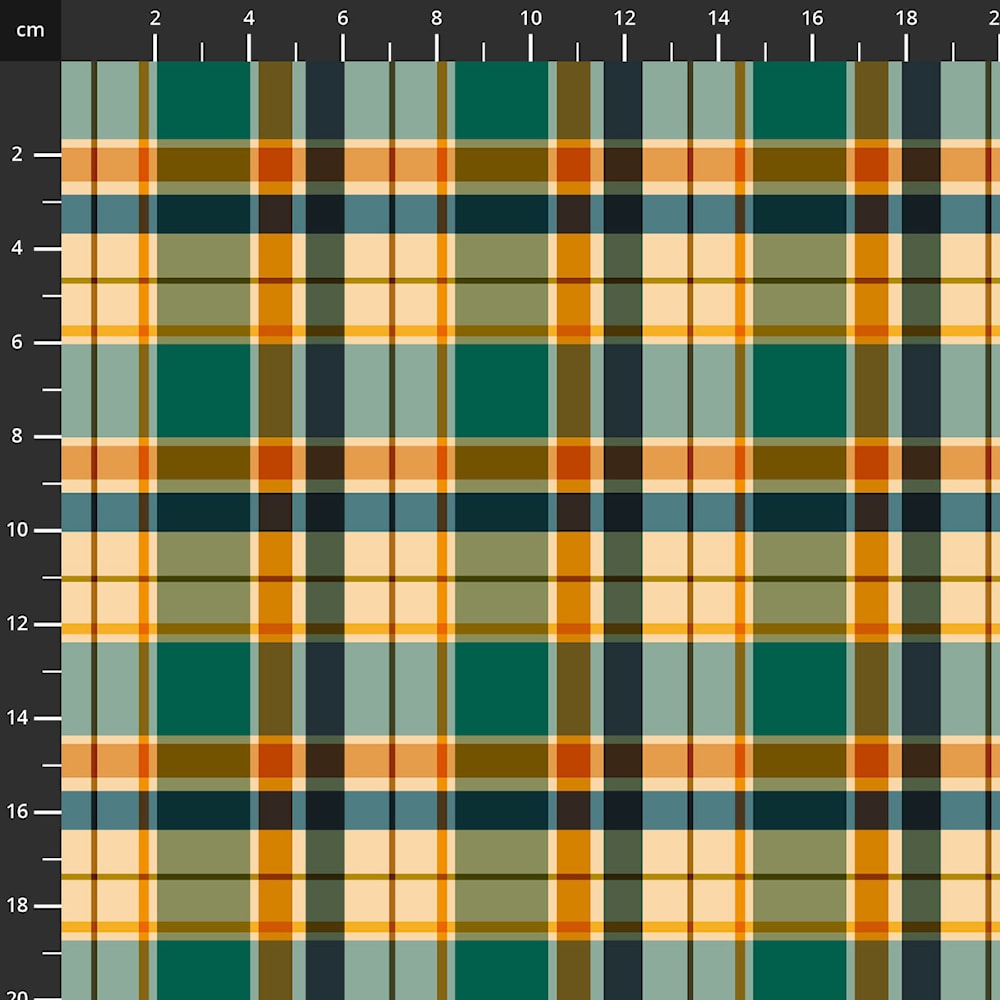The width and height of the screenshot is (1000, 1000).
Task: Click the 2 mark on the left ruler
Action: click(x=18, y=155)
